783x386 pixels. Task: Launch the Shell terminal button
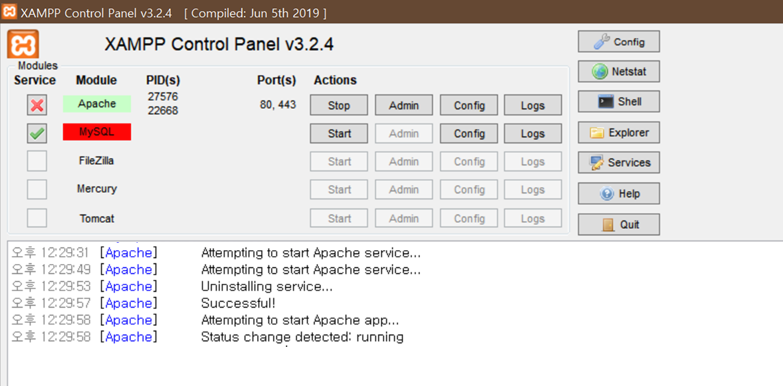(619, 101)
